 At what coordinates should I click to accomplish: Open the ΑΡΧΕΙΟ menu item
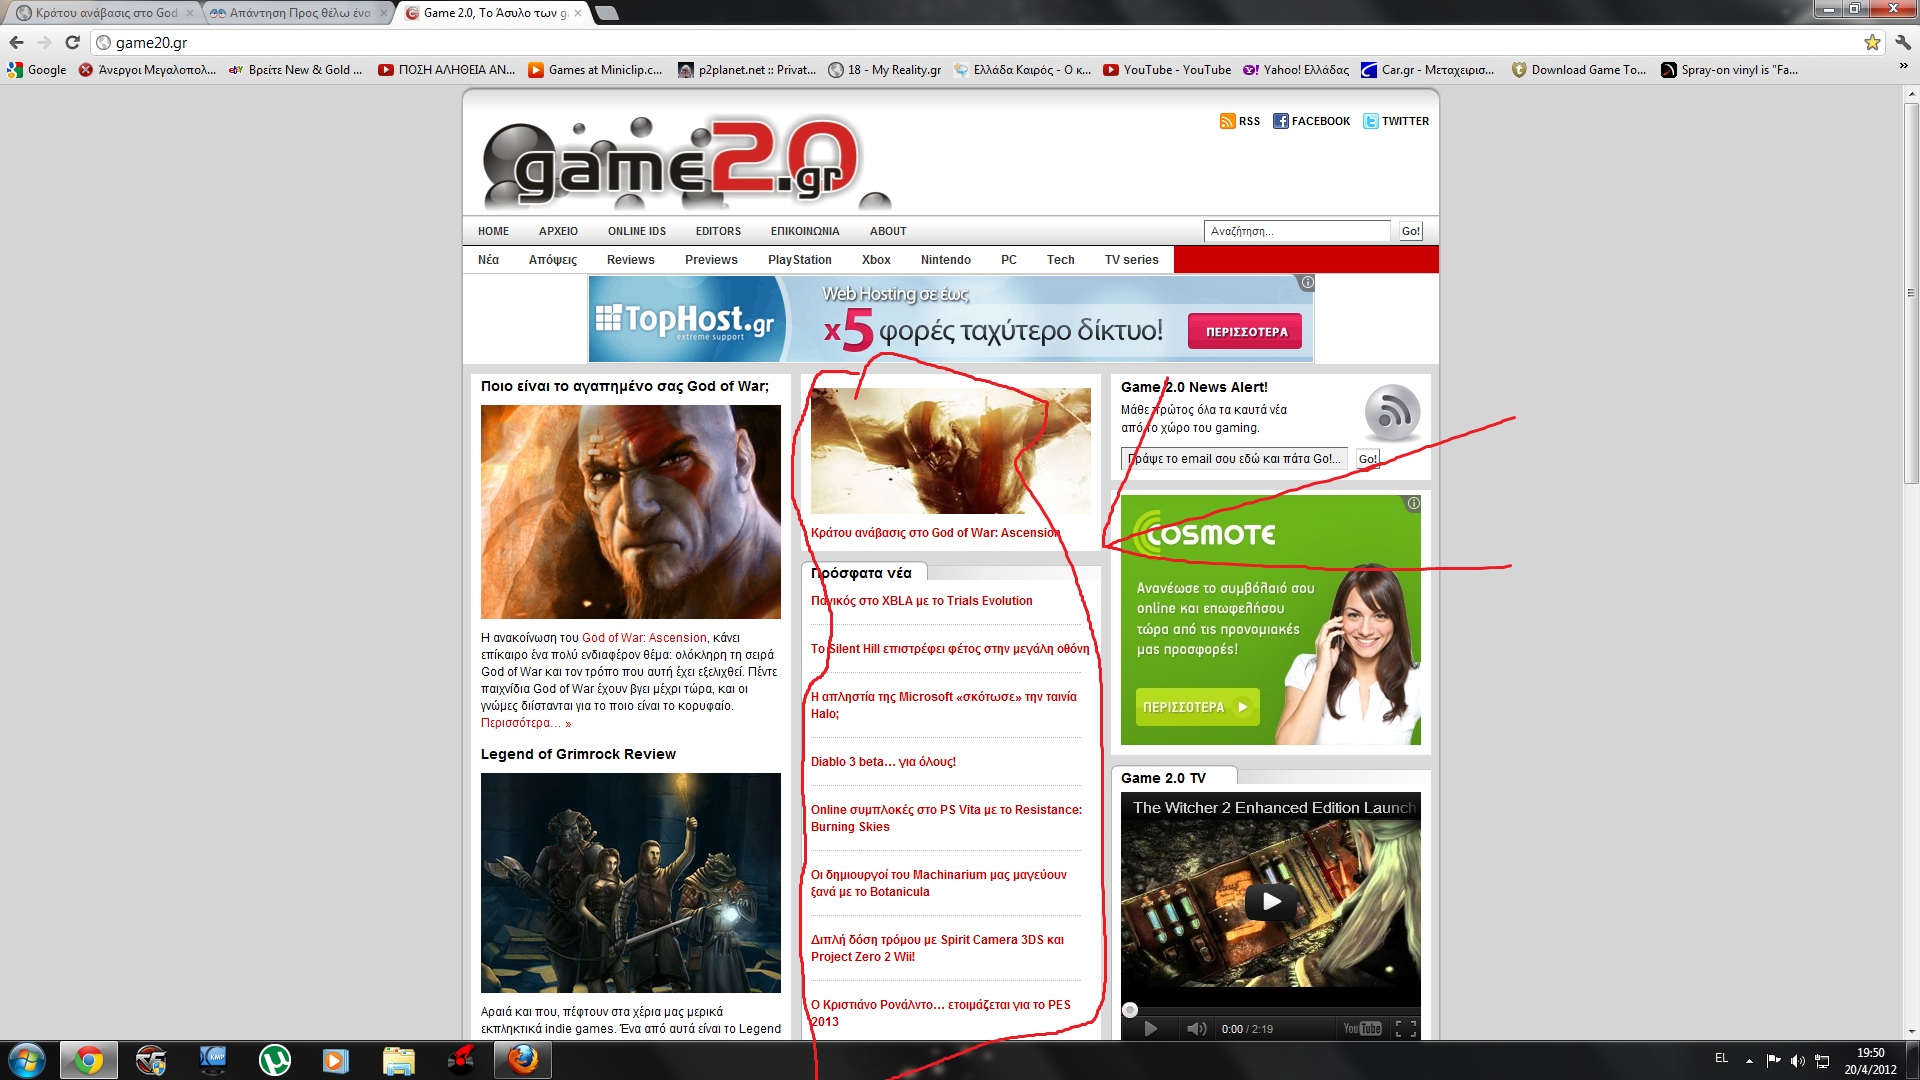tap(558, 231)
